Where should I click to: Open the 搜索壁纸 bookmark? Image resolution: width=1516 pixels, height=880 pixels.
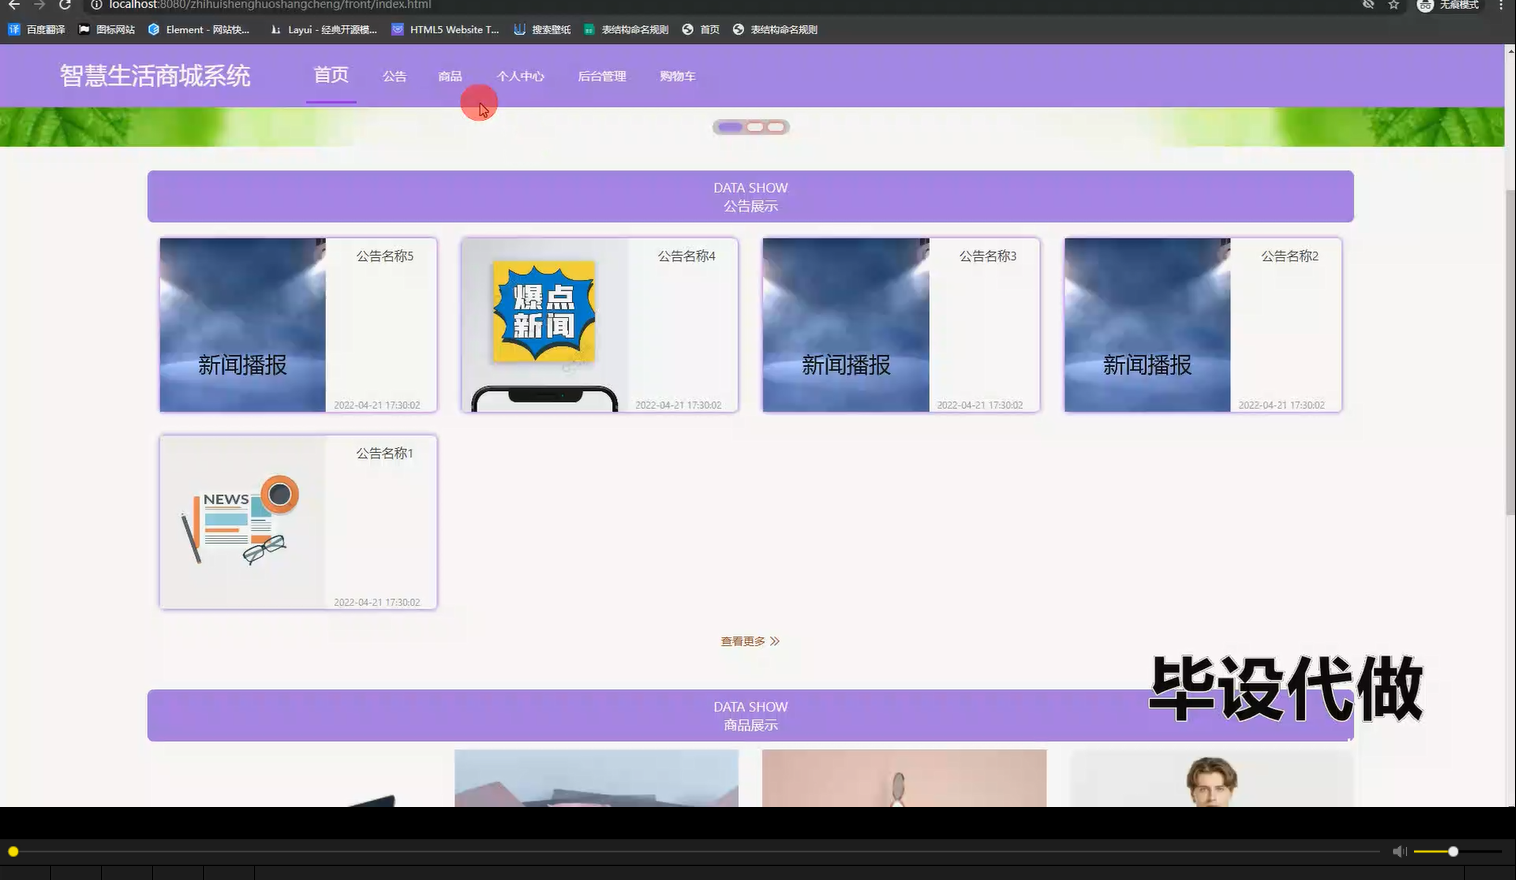(542, 30)
